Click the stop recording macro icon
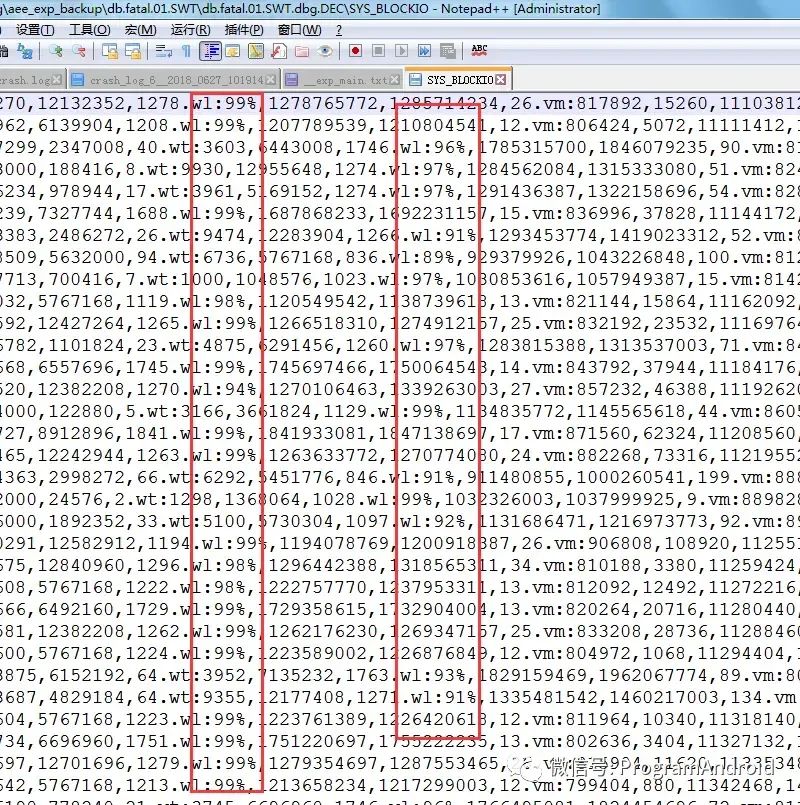This screenshot has height=805, width=800. [x=378, y=51]
